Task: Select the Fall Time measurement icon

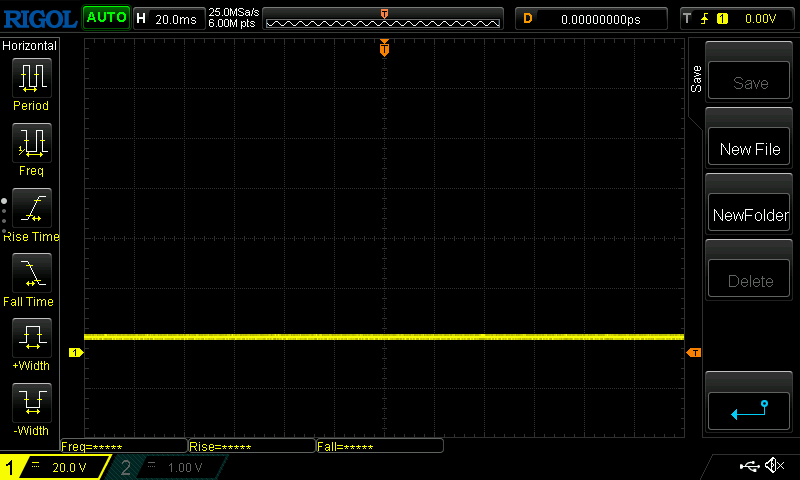Action: coord(32,272)
